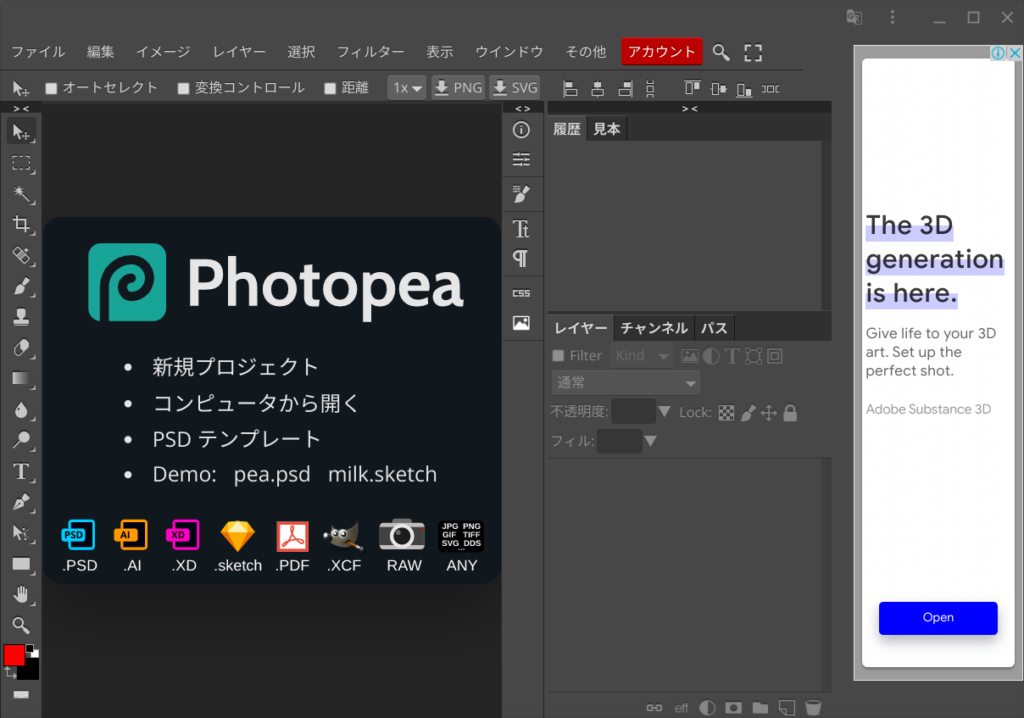Open the 通常 blend mode dropdown
The height and width of the screenshot is (718, 1024).
click(626, 383)
